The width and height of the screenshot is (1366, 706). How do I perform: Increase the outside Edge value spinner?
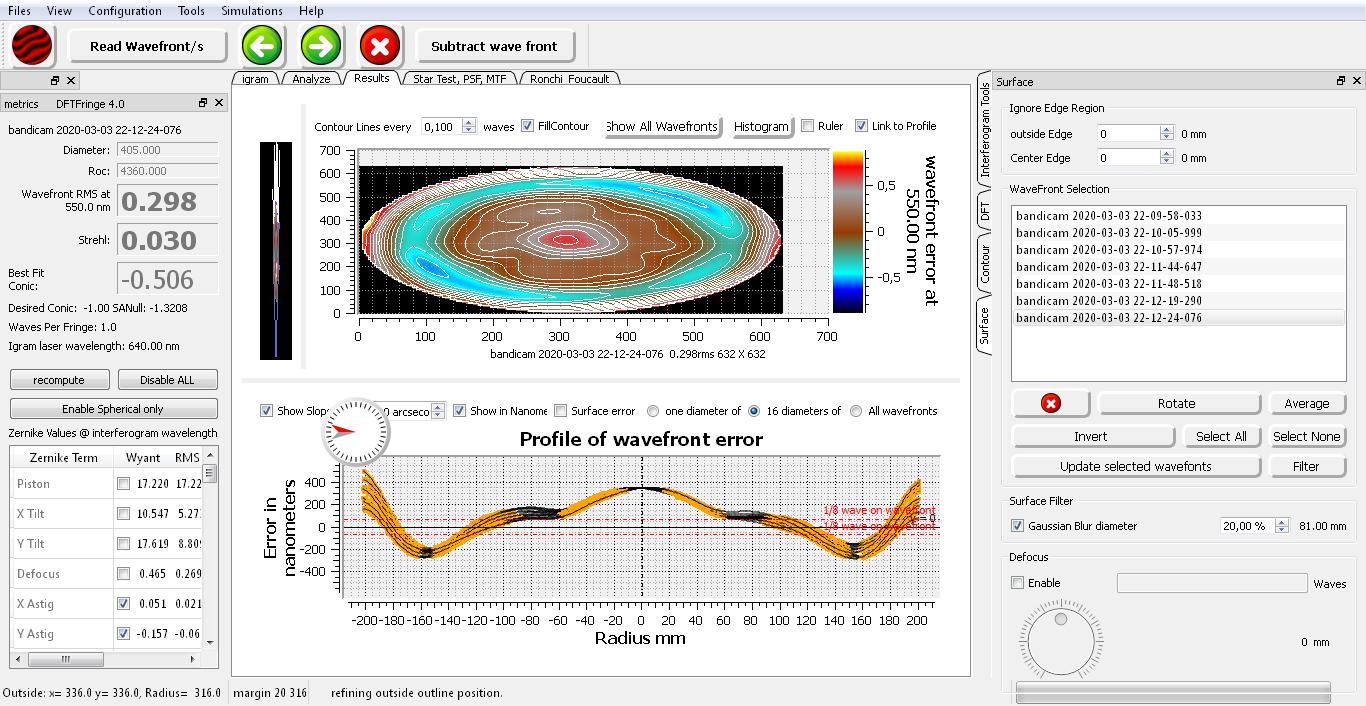(1166, 130)
